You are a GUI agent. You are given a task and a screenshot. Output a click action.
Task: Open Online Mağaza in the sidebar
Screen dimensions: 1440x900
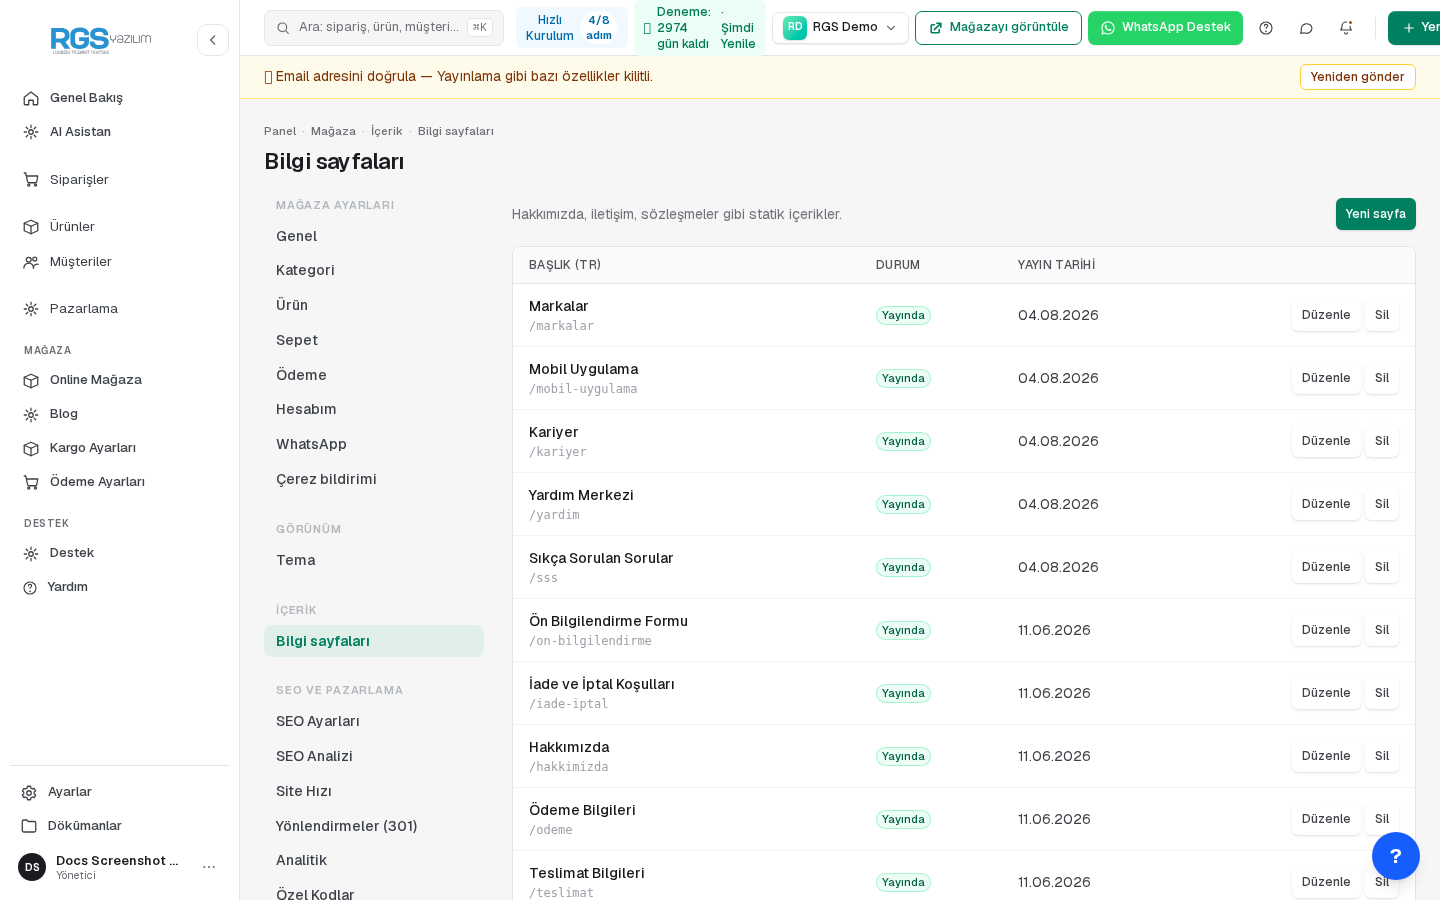click(x=119, y=380)
